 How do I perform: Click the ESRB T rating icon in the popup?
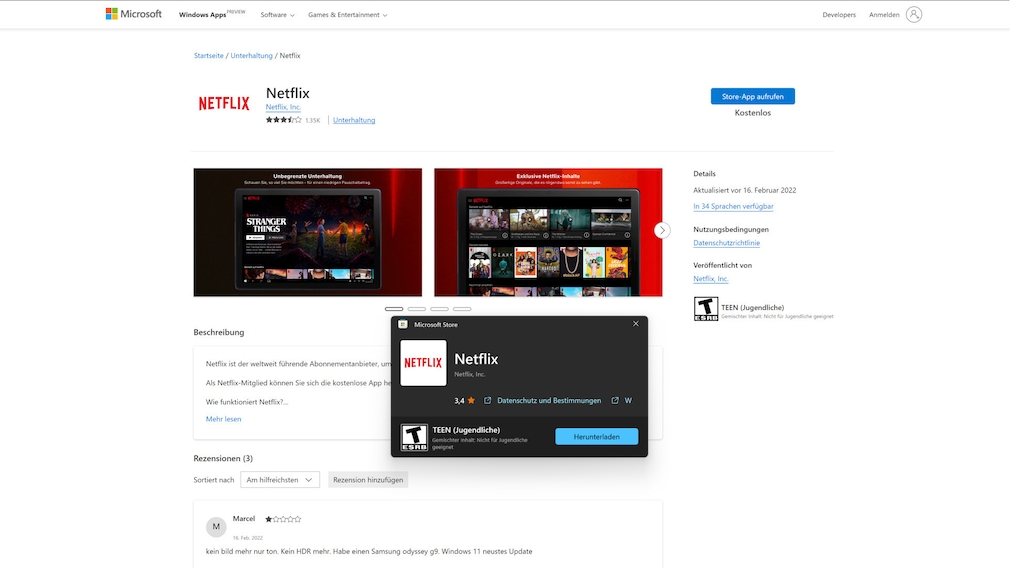tap(414, 437)
